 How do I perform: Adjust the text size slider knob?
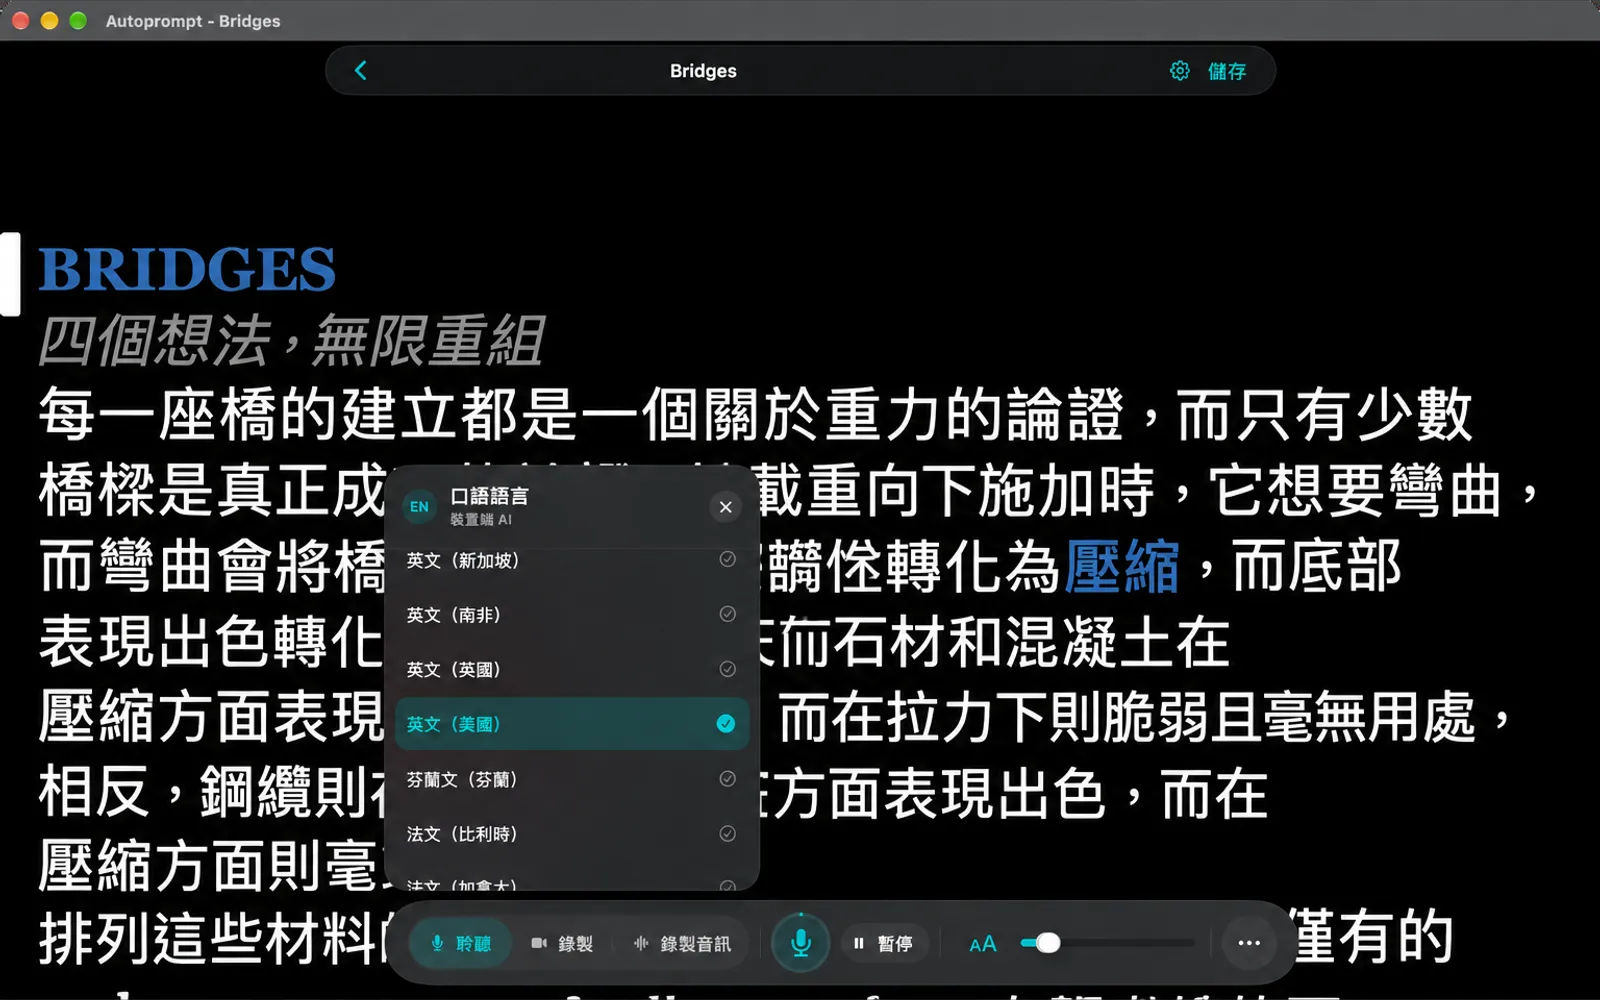click(1048, 943)
